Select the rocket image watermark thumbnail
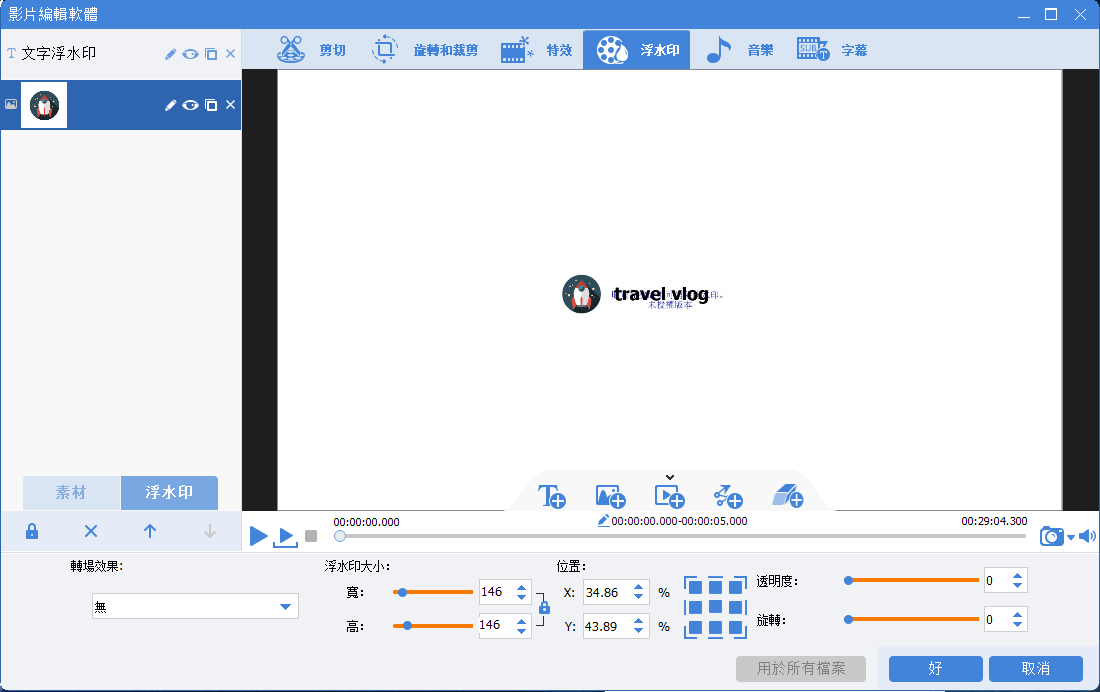 point(44,105)
